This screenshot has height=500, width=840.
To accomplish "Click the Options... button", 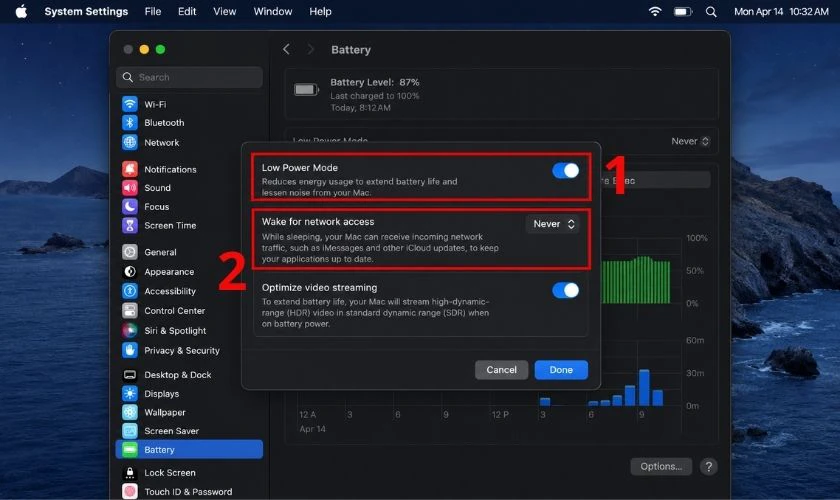I will (x=661, y=467).
